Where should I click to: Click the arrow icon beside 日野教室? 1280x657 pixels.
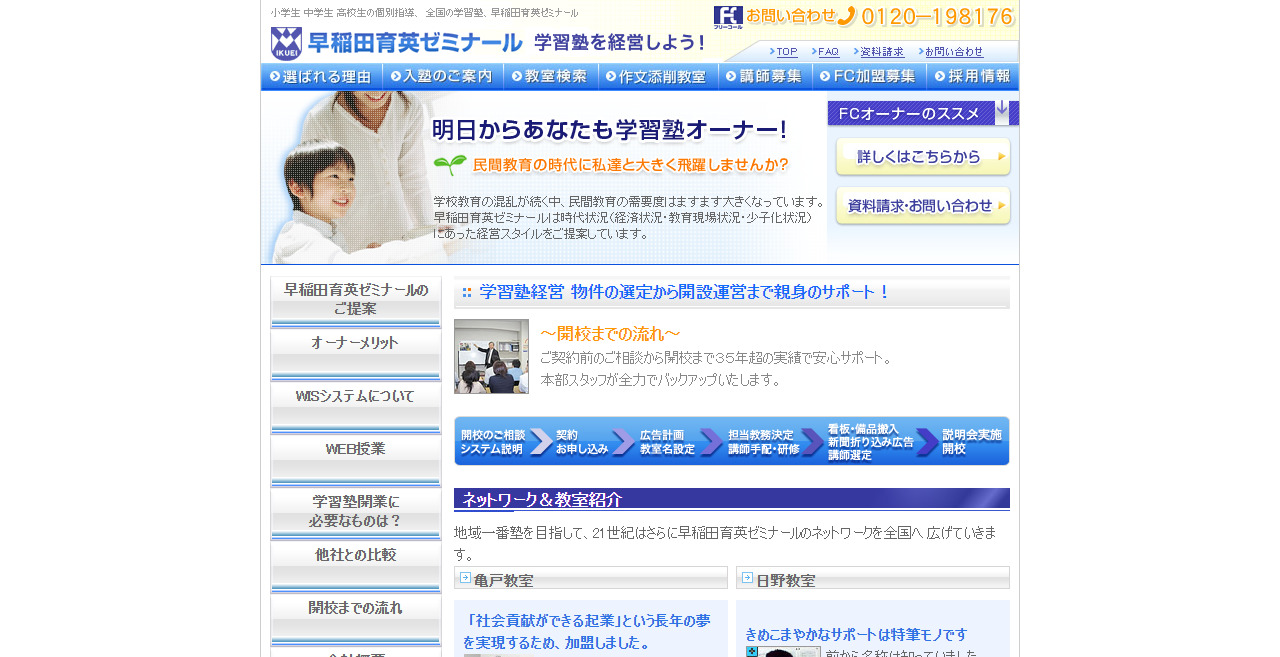tap(747, 577)
